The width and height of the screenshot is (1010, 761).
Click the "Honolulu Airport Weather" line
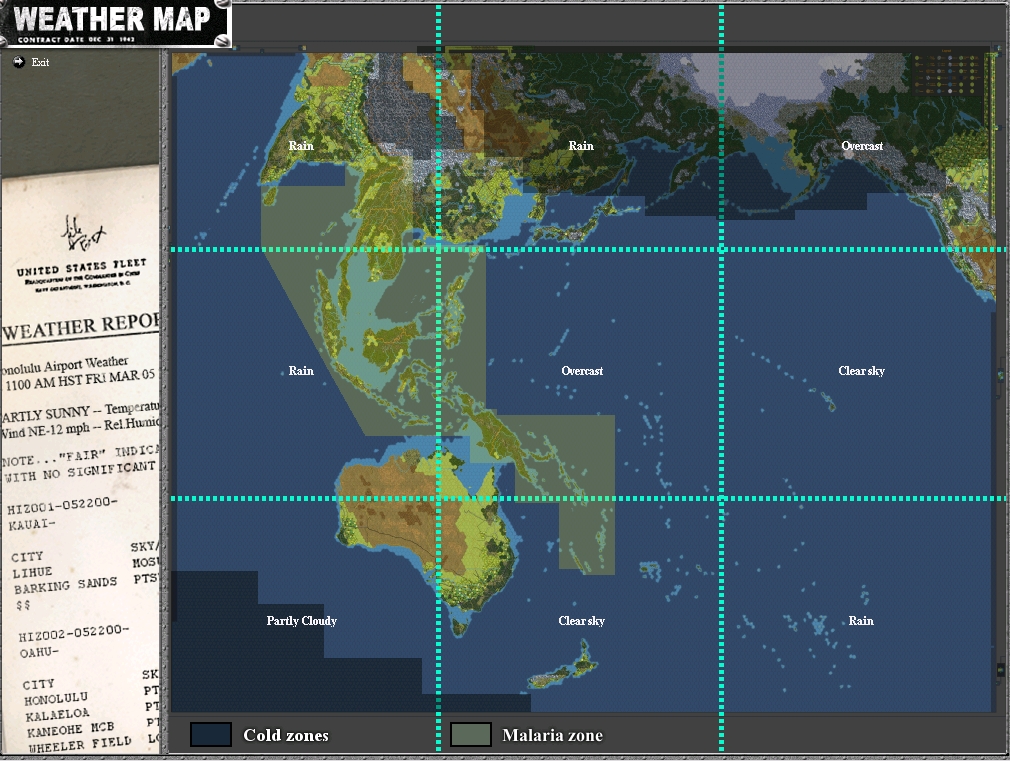coord(64,365)
